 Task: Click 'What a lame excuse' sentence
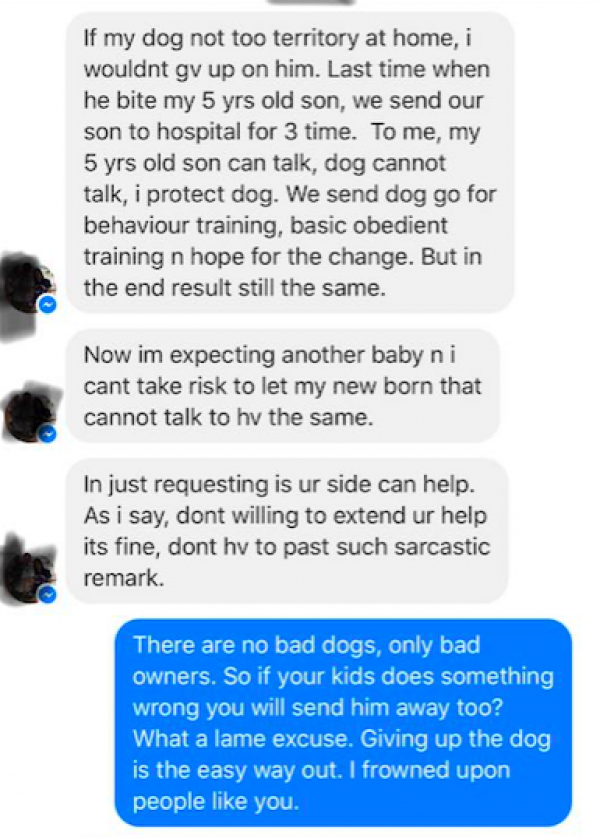coord(243,739)
